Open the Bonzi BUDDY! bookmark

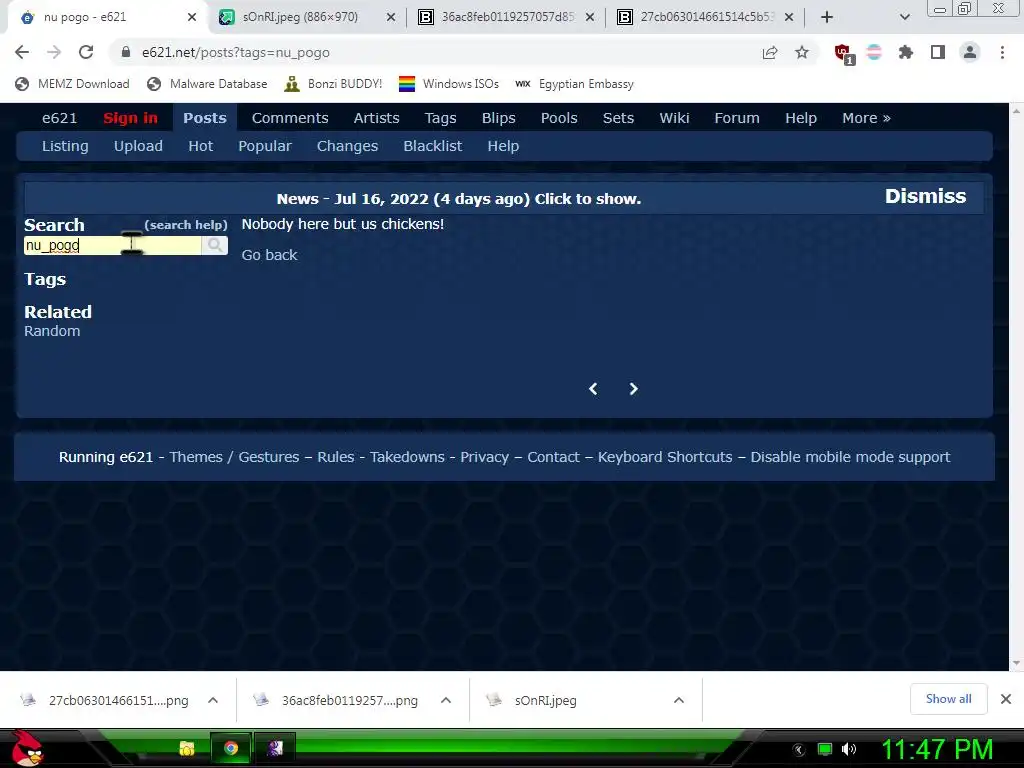[x=333, y=84]
